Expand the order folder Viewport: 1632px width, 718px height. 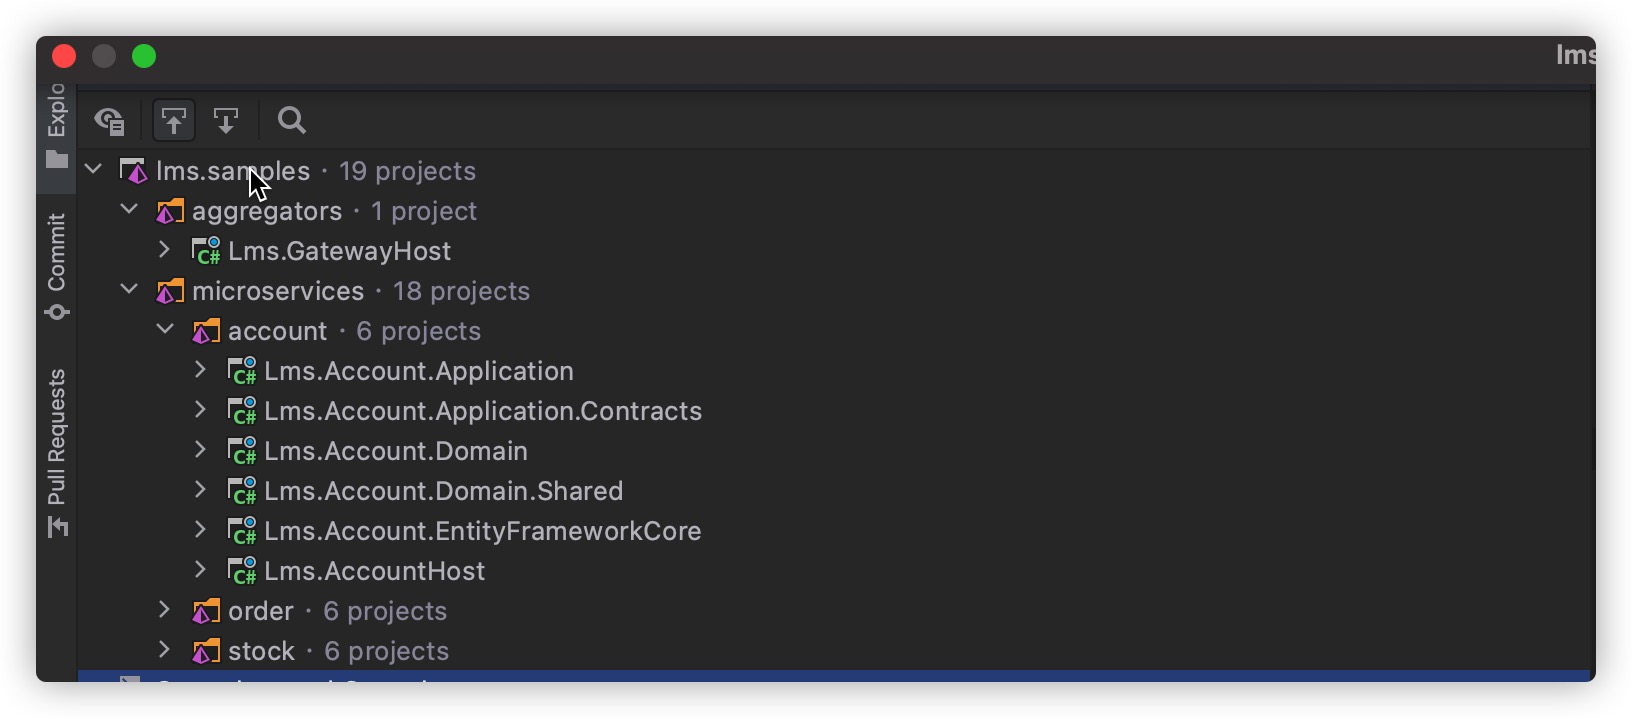coord(165,610)
